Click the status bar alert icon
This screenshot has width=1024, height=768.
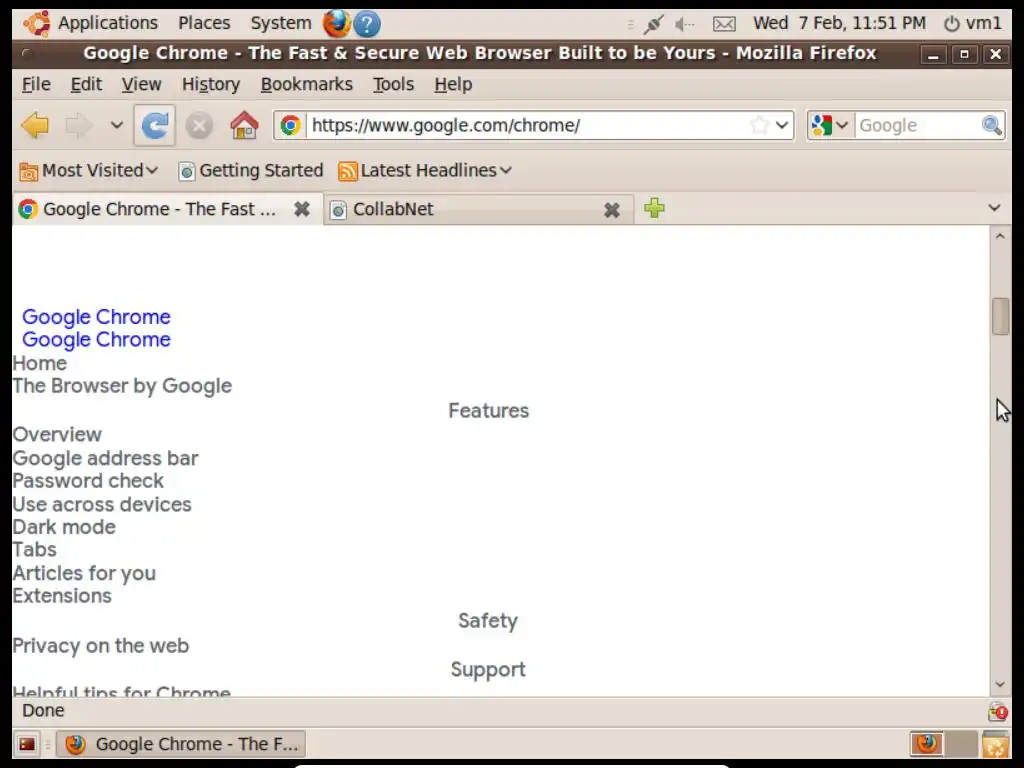click(998, 711)
